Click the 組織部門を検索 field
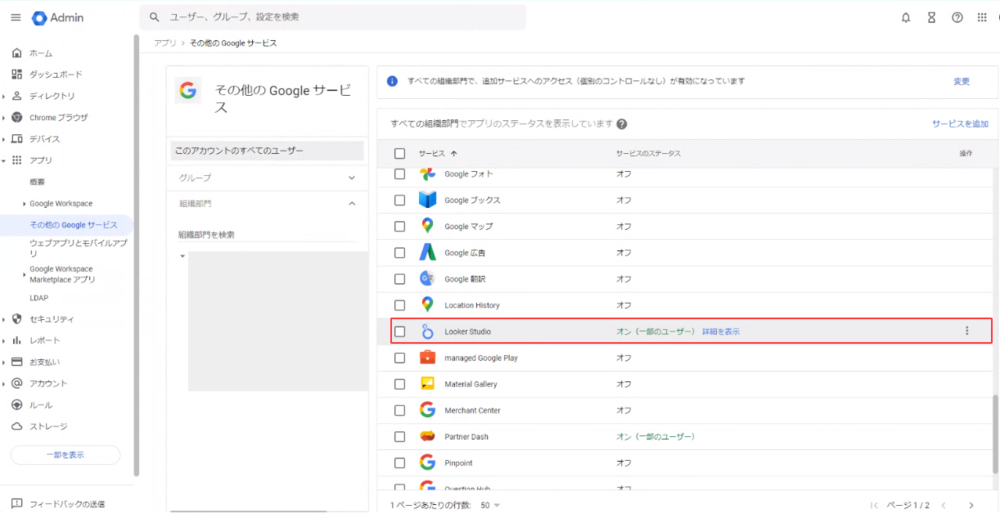Viewport: 1000px width, 514px height. point(267,235)
